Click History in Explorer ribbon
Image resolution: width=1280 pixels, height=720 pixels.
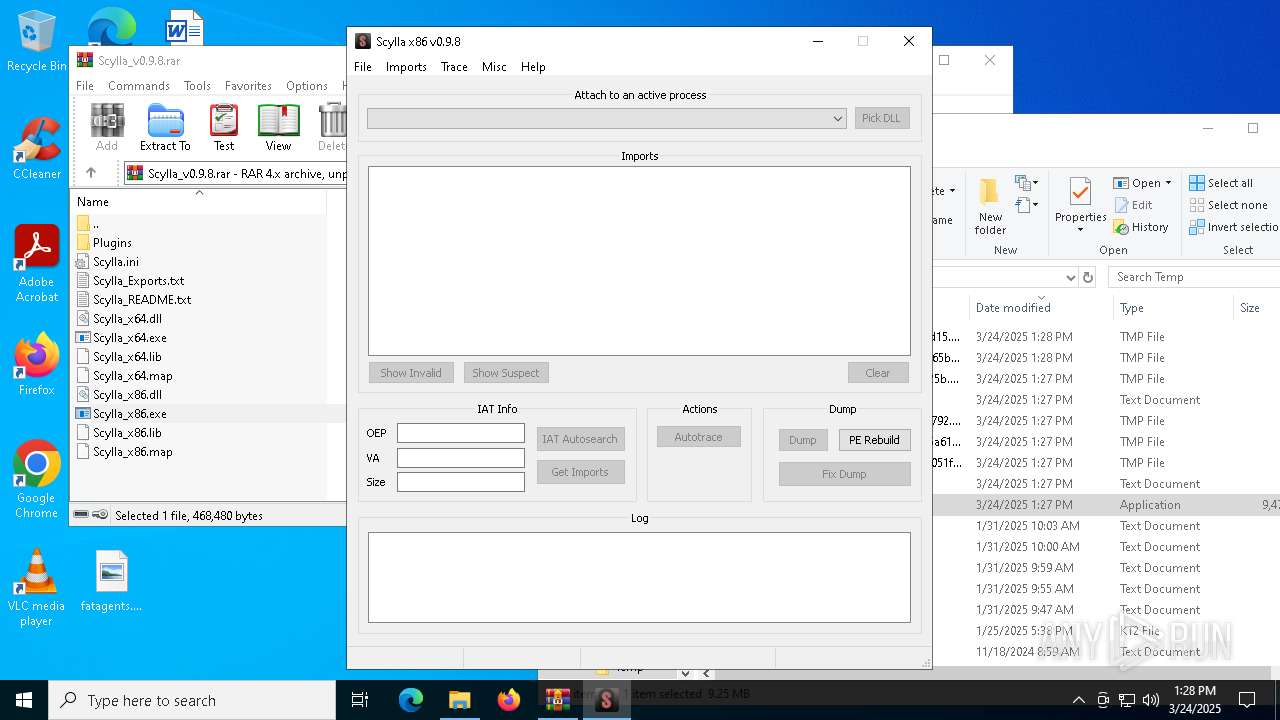1141,227
